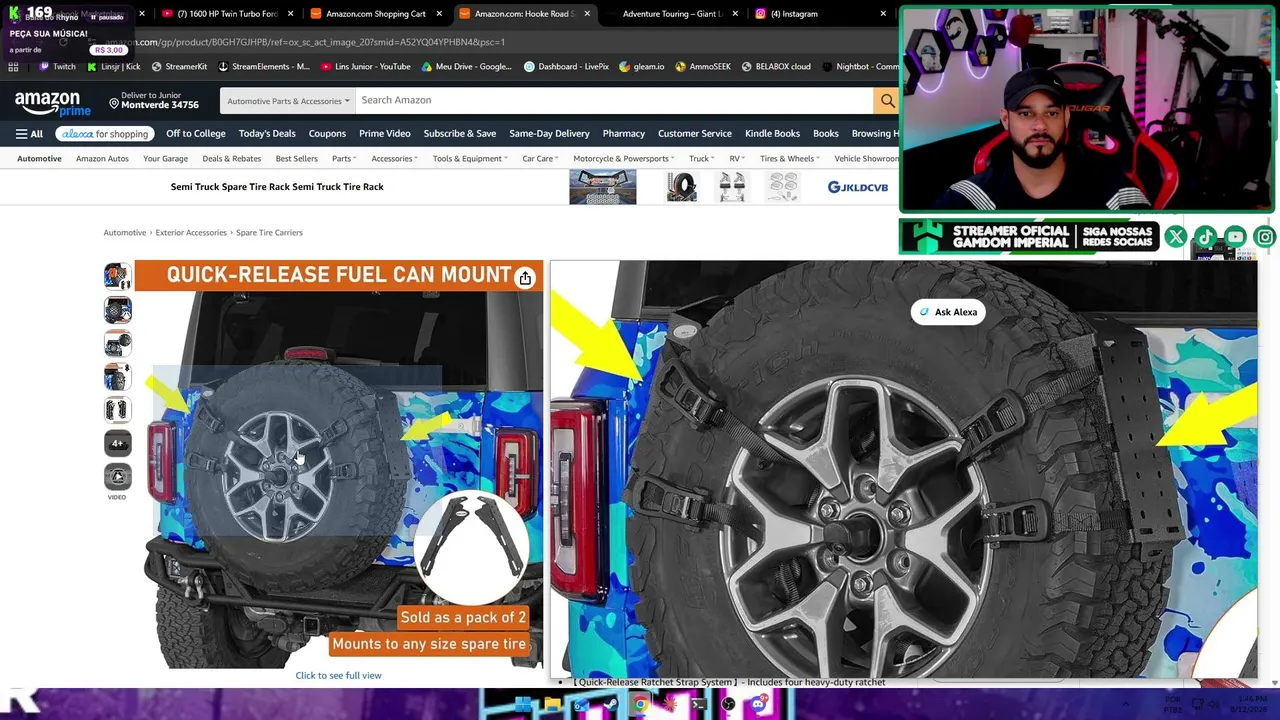1280x720 pixels.
Task: Open the Nightbot bookmark
Action: click(860, 67)
